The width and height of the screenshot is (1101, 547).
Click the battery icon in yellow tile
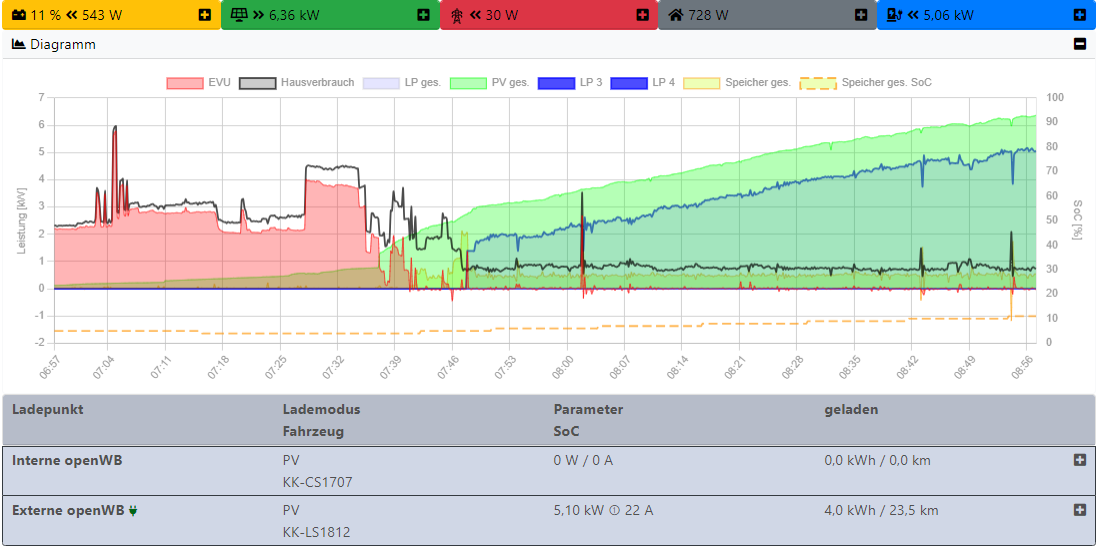click(18, 15)
